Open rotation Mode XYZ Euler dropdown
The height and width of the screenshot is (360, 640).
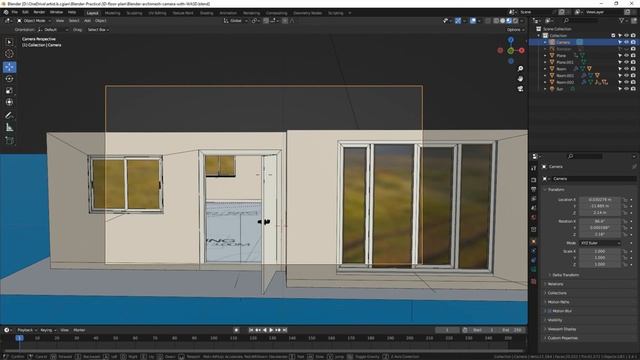tap(600, 243)
